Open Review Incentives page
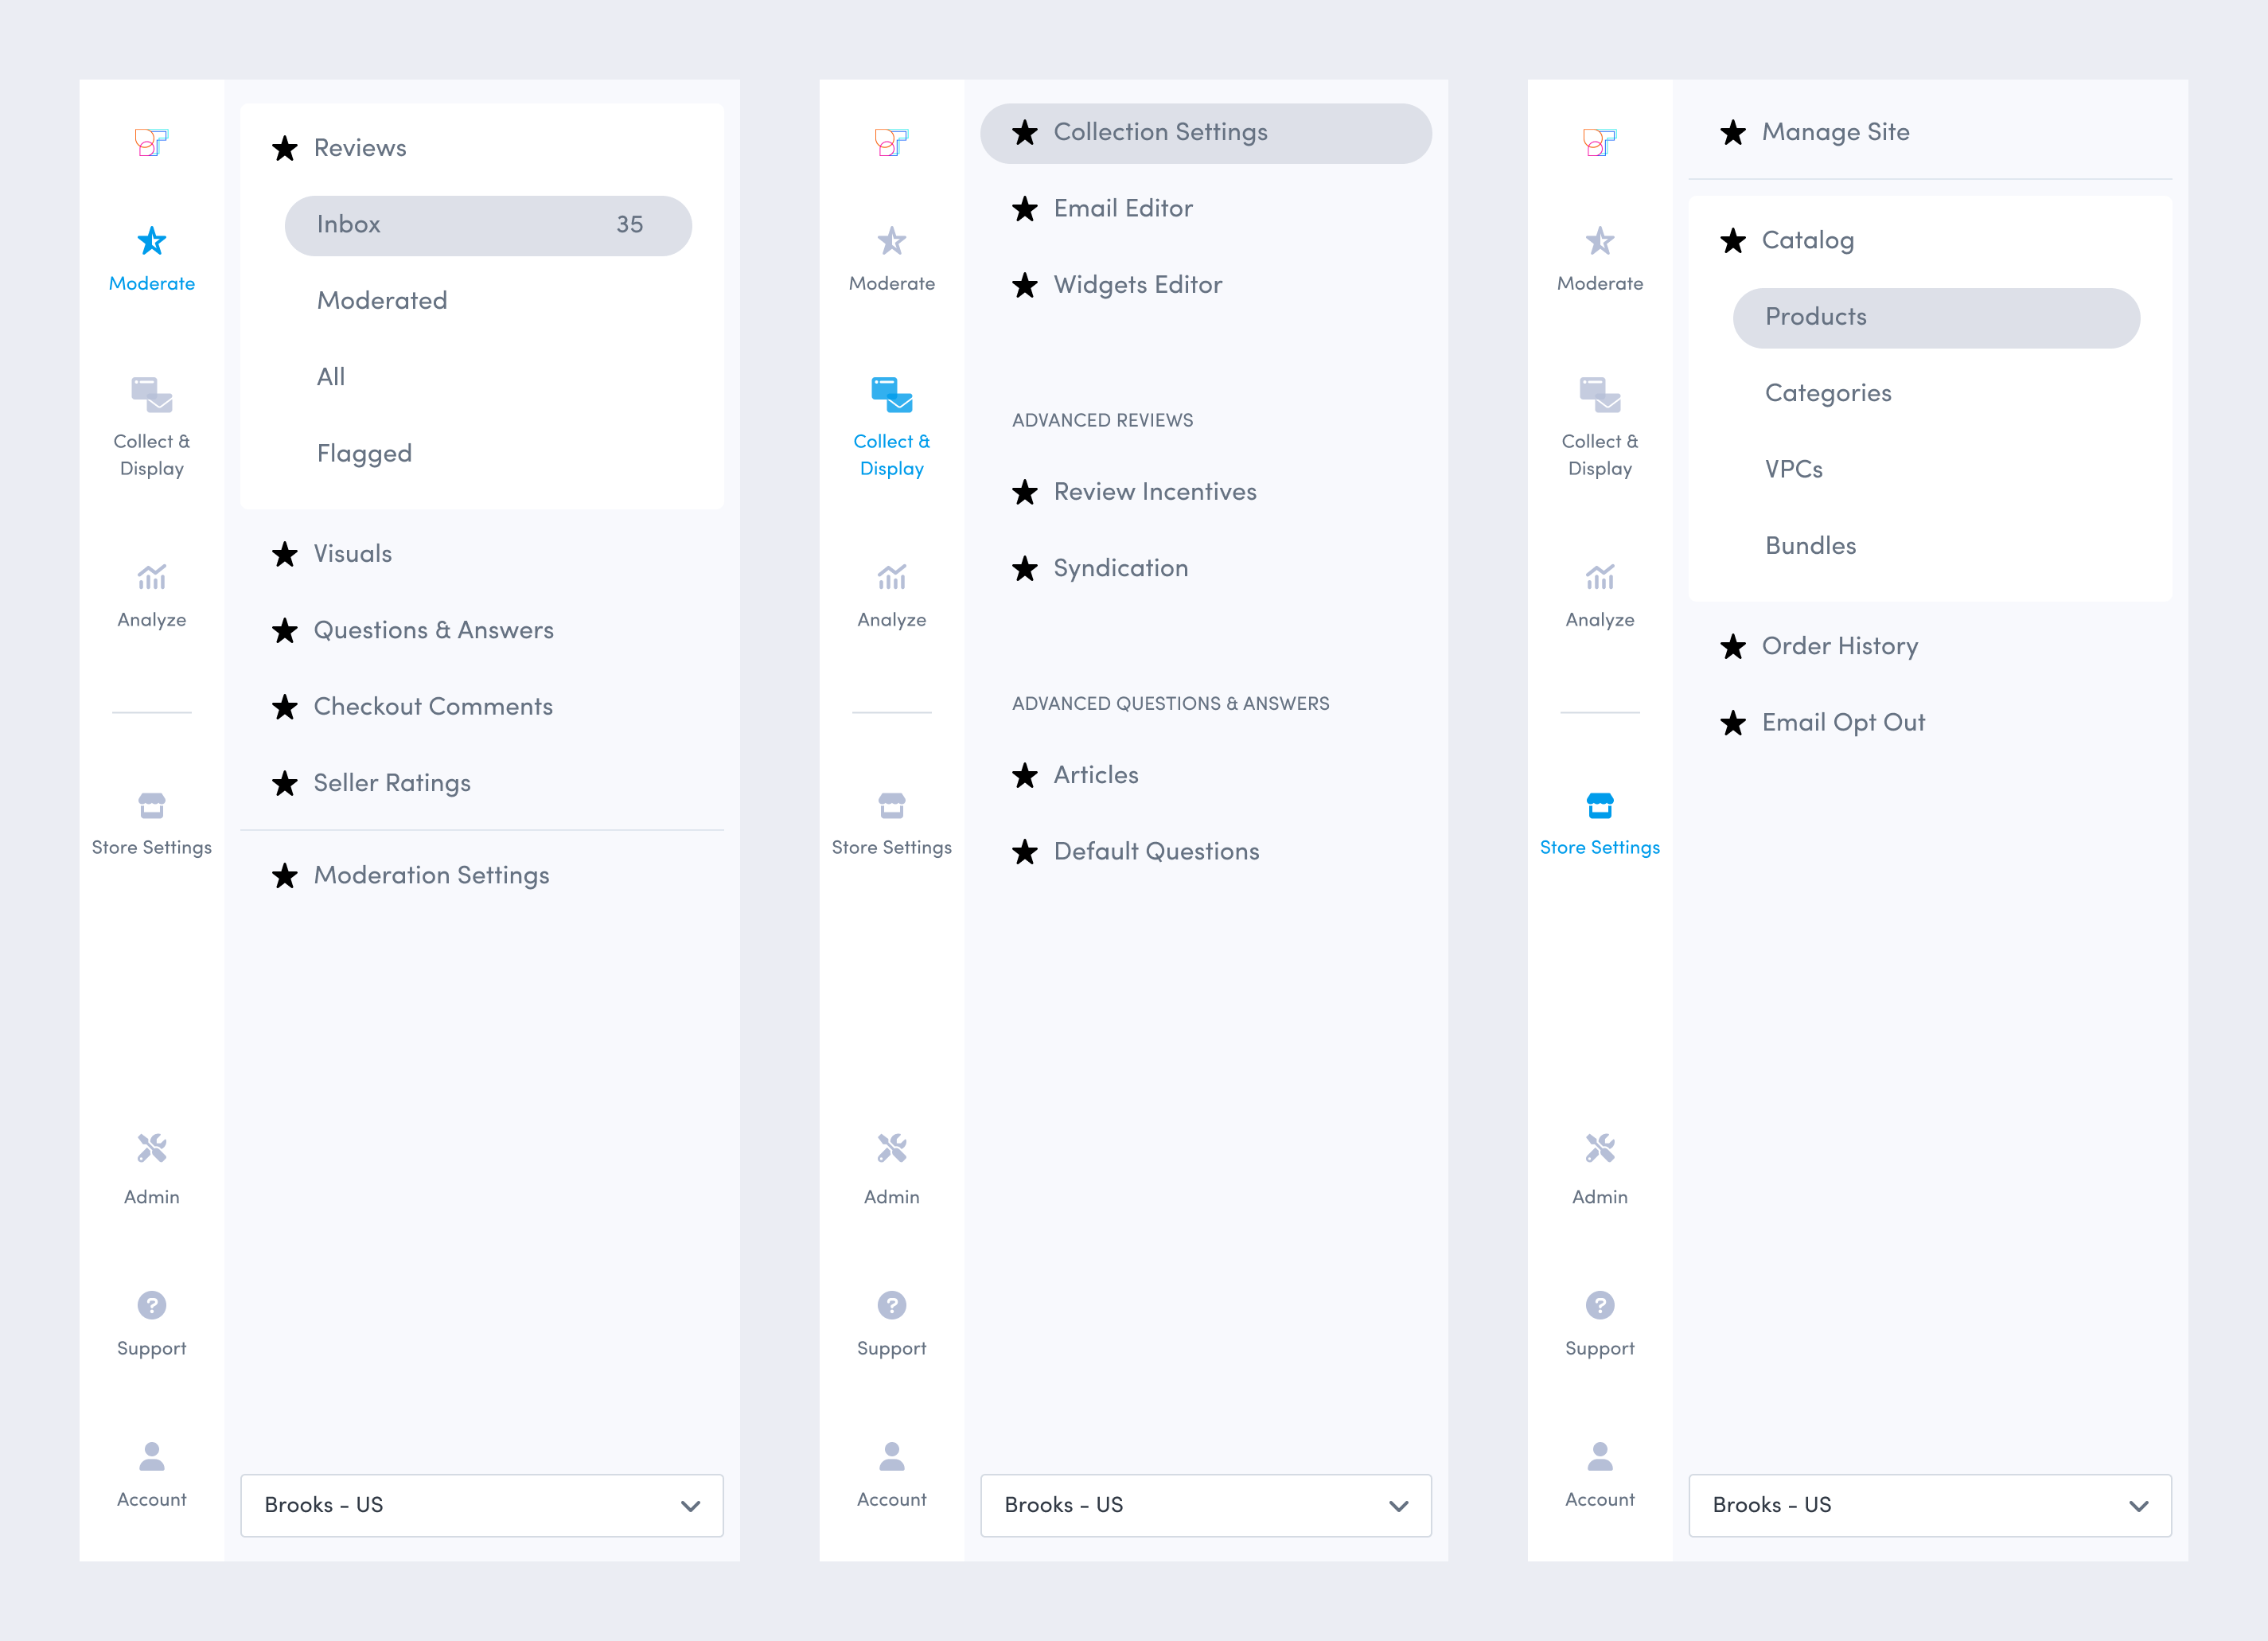The height and width of the screenshot is (1641, 2268). (x=1154, y=492)
